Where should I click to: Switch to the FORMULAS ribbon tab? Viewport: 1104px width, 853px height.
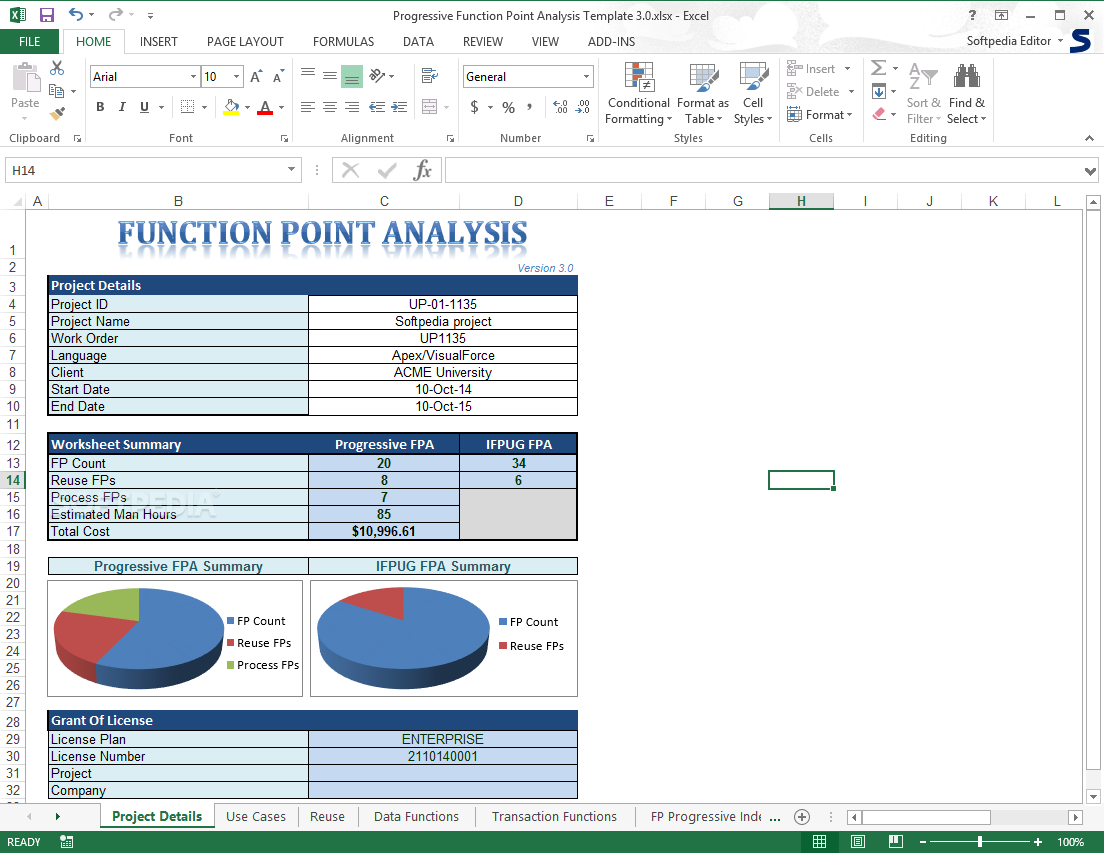click(344, 42)
